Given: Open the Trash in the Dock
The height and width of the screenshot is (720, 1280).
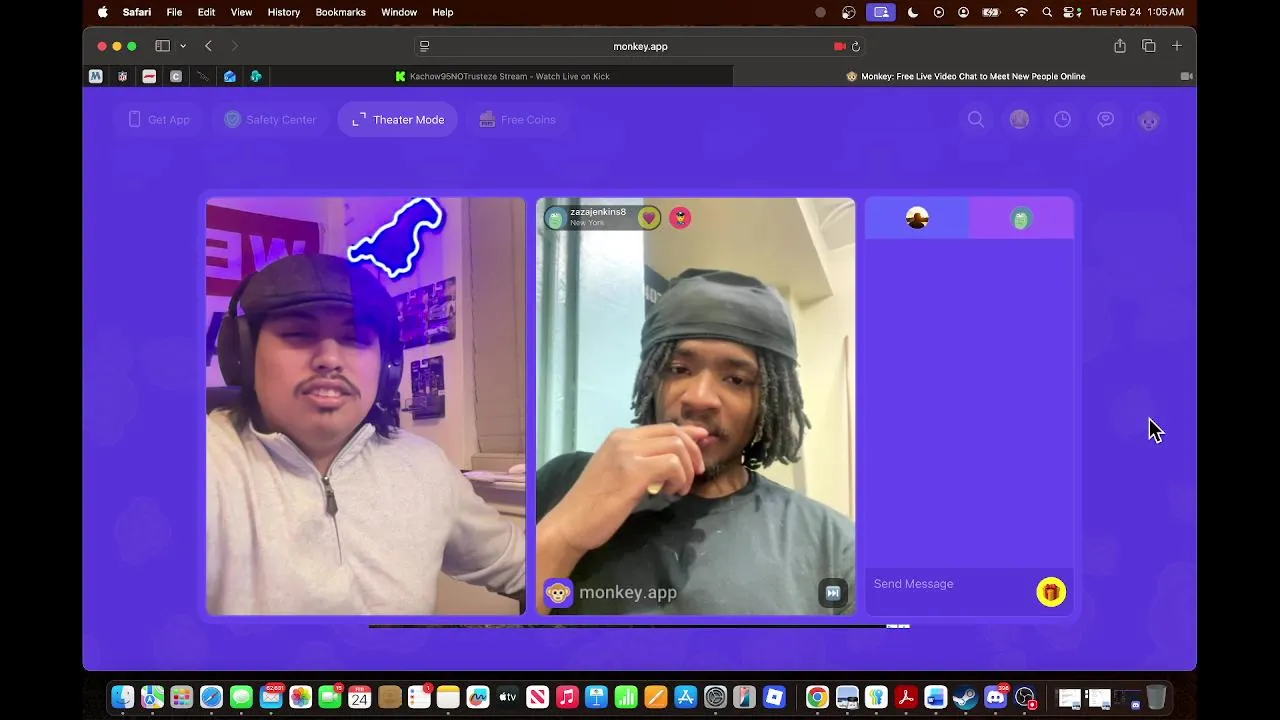Looking at the screenshot, I should (x=1156, y=697).
